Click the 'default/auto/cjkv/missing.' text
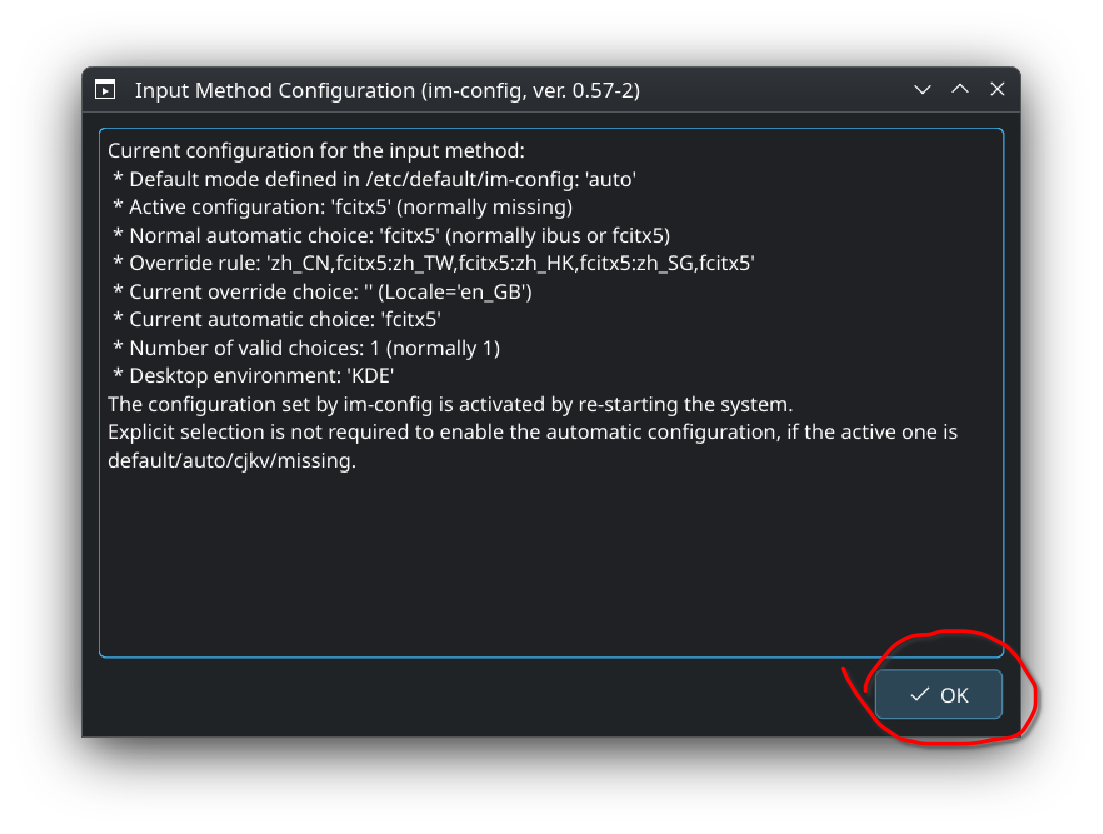The width and height of the screenshot is (1103, 834). (x=232, y=462)
